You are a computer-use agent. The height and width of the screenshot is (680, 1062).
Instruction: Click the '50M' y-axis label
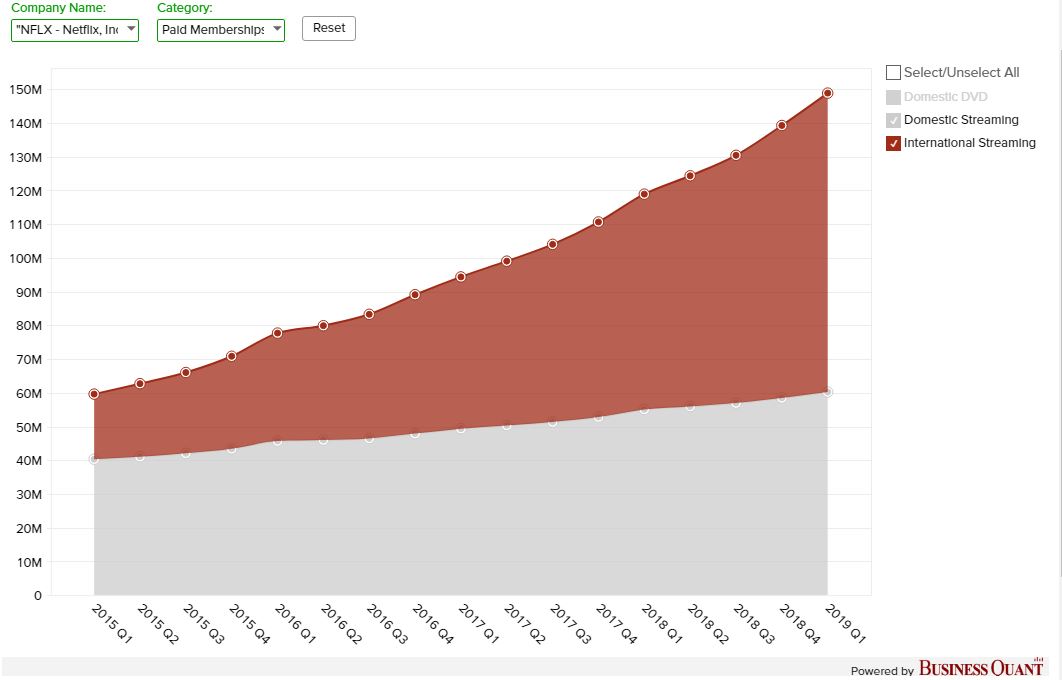(x=28, y=427)
